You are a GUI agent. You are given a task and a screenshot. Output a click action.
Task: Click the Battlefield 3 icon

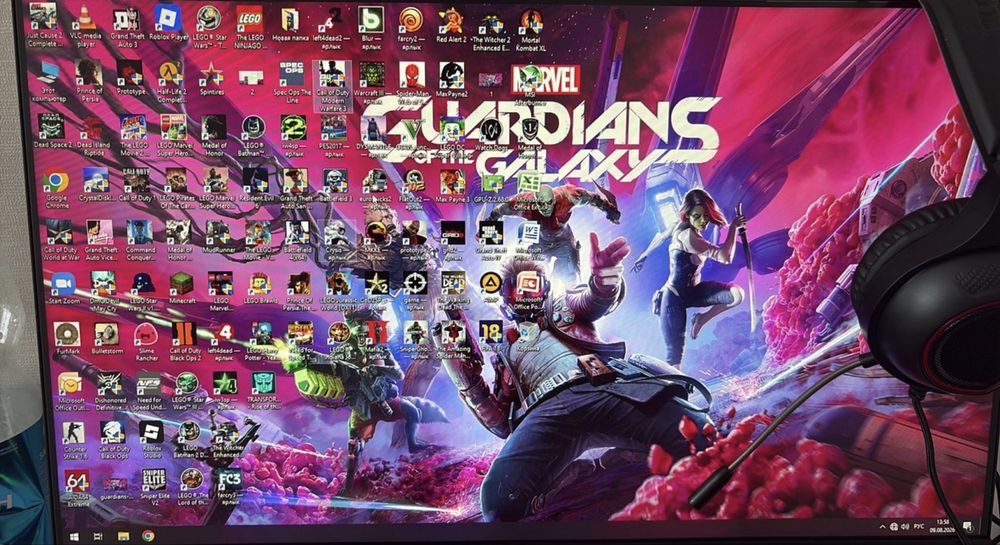[x=336, y=186]
